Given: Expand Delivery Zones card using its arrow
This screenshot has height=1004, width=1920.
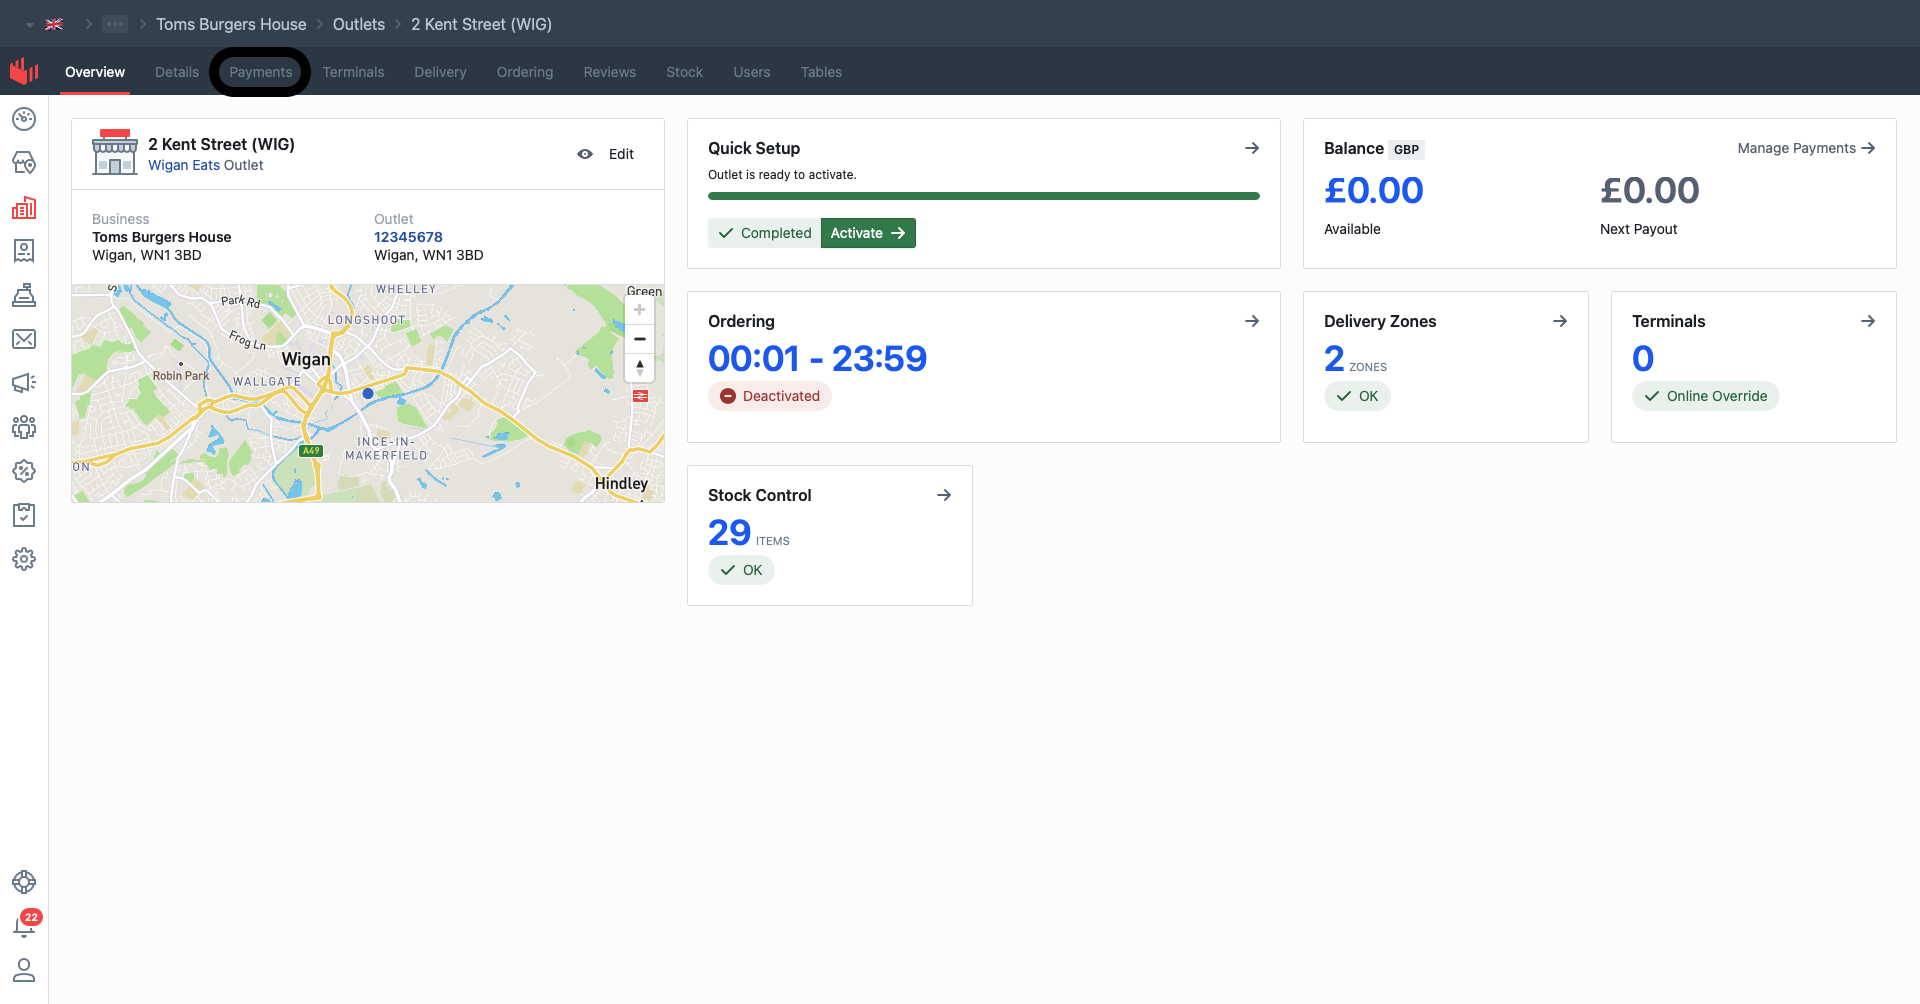Looking at the screenshot, I should click(x=1560, y=321).
